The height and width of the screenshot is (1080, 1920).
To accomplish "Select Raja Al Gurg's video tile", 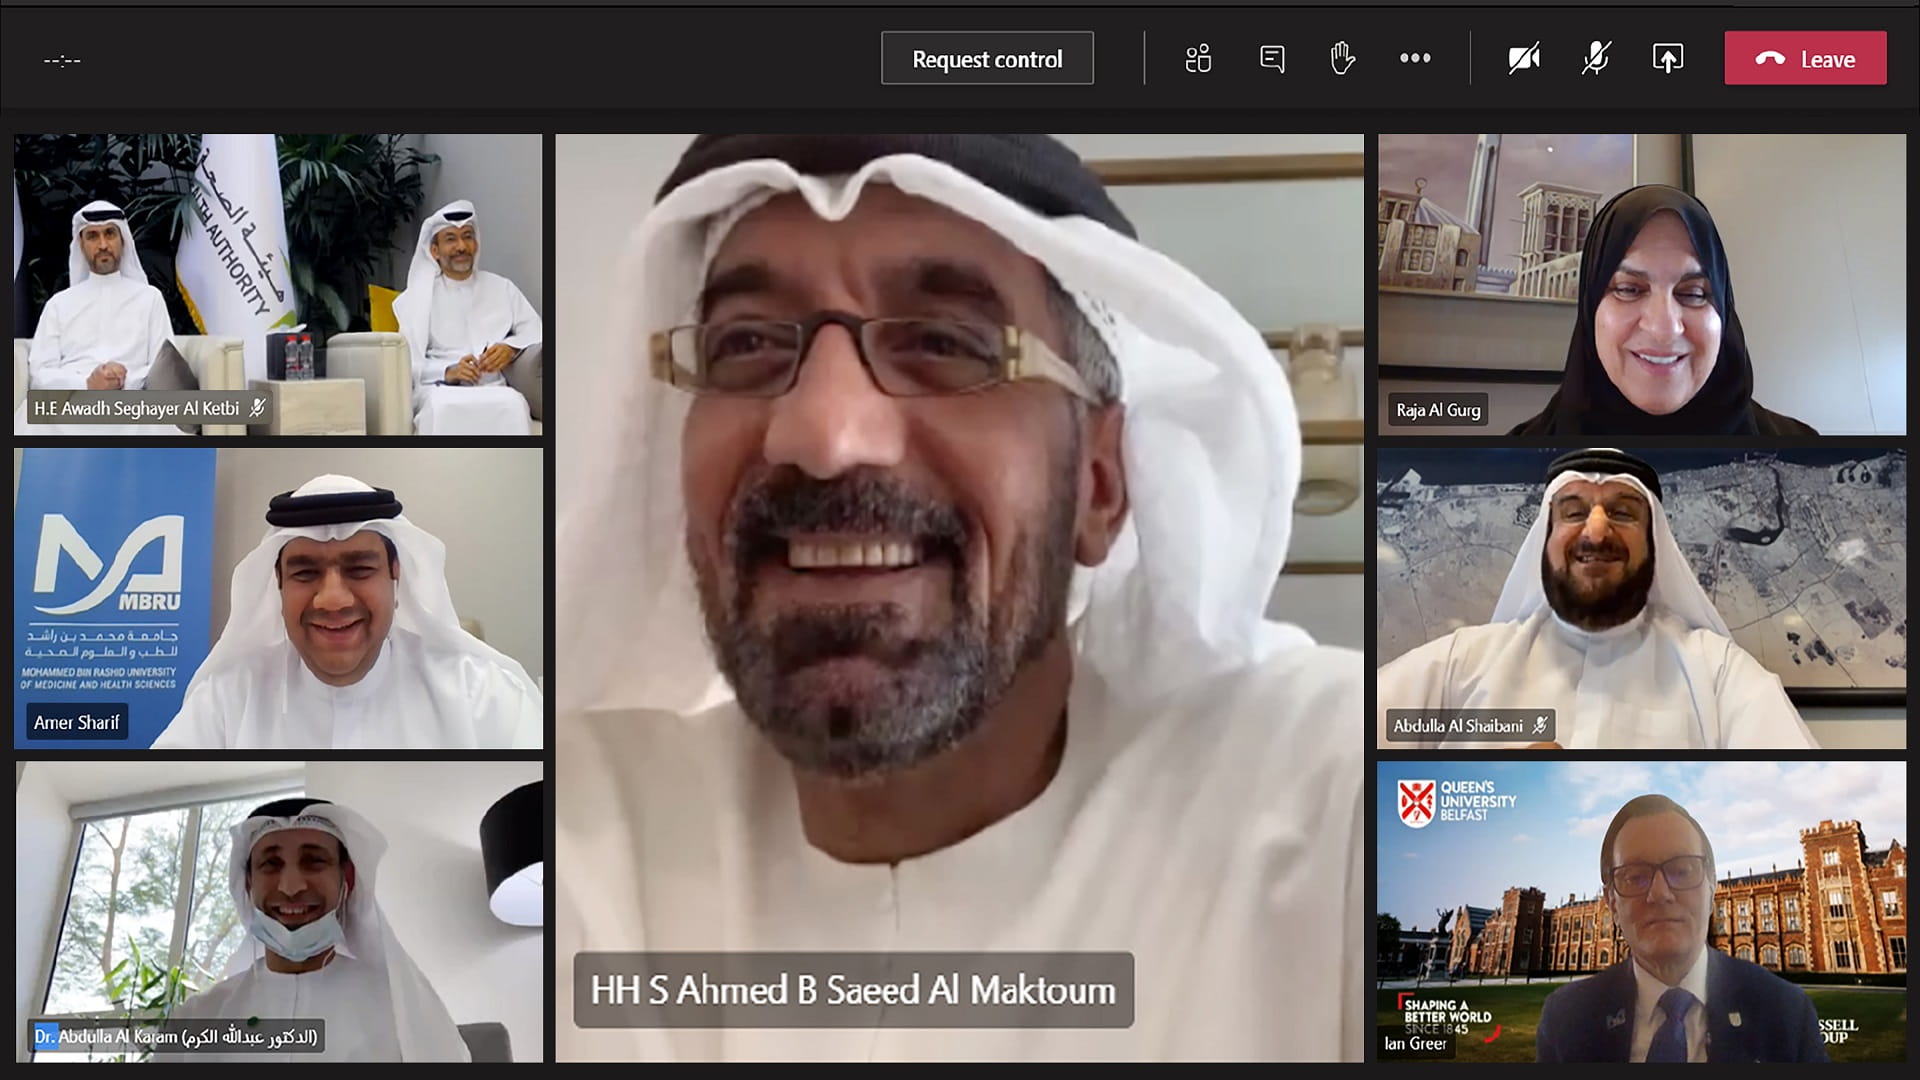I will point(1641,285).
